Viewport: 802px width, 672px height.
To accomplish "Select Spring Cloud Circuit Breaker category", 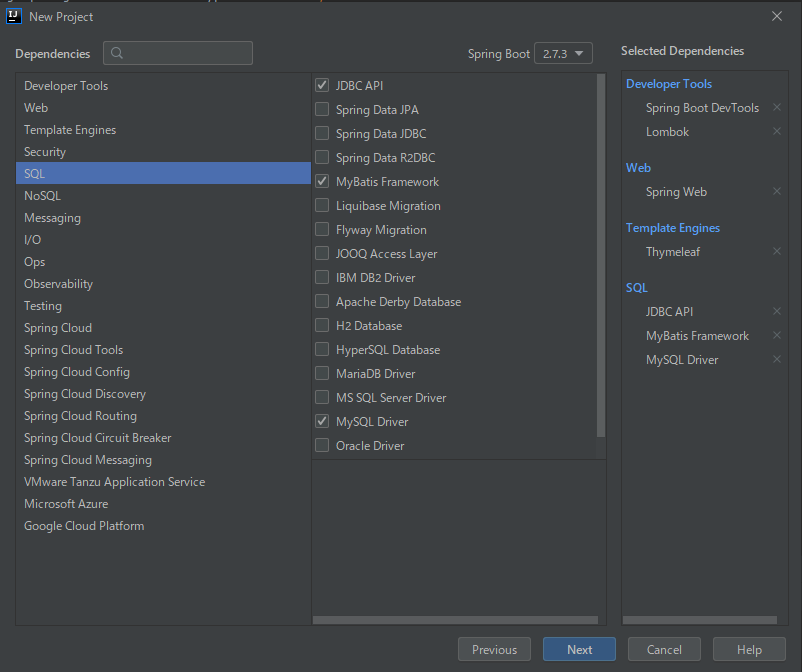I will pyautogui.click(x=163, y=437).
